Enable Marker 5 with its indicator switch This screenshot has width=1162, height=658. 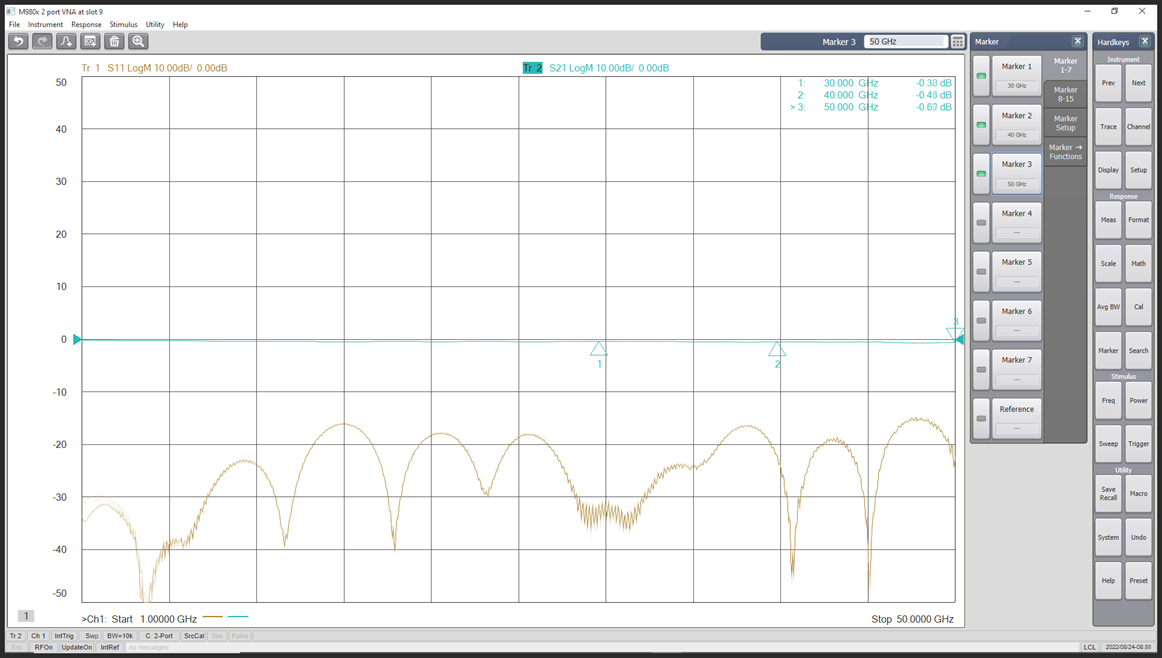[x=981, y=272]
